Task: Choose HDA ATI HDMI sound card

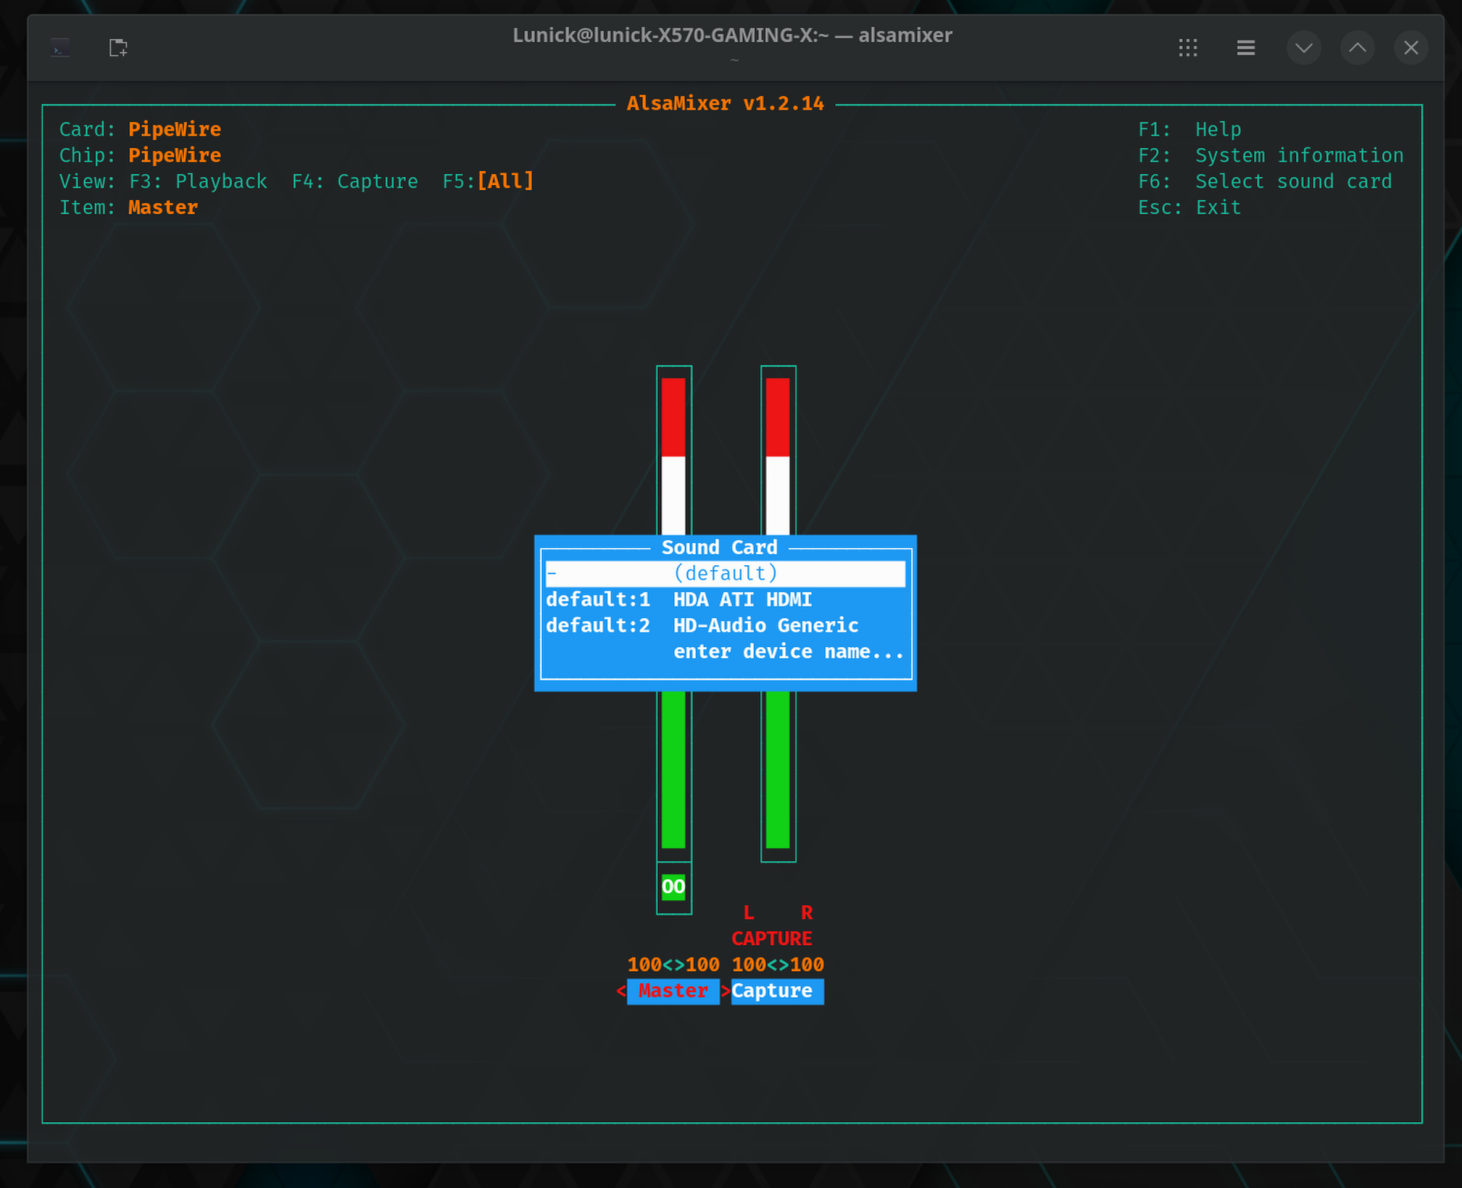Action: point(741,600)
